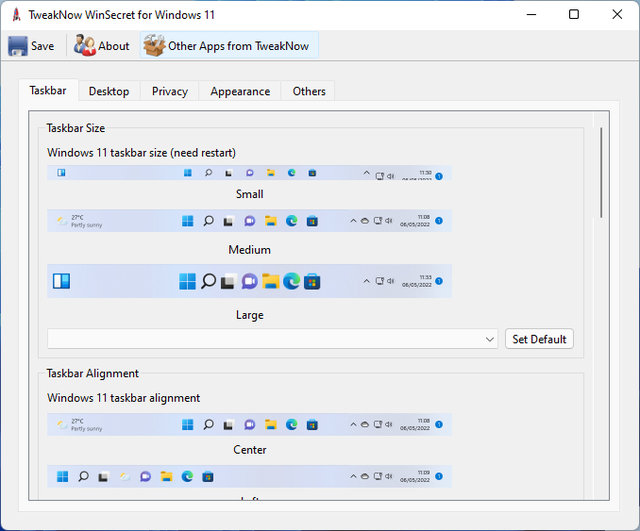
Task: Click the vertical scrollbar thumb
Action: (601, 172)
